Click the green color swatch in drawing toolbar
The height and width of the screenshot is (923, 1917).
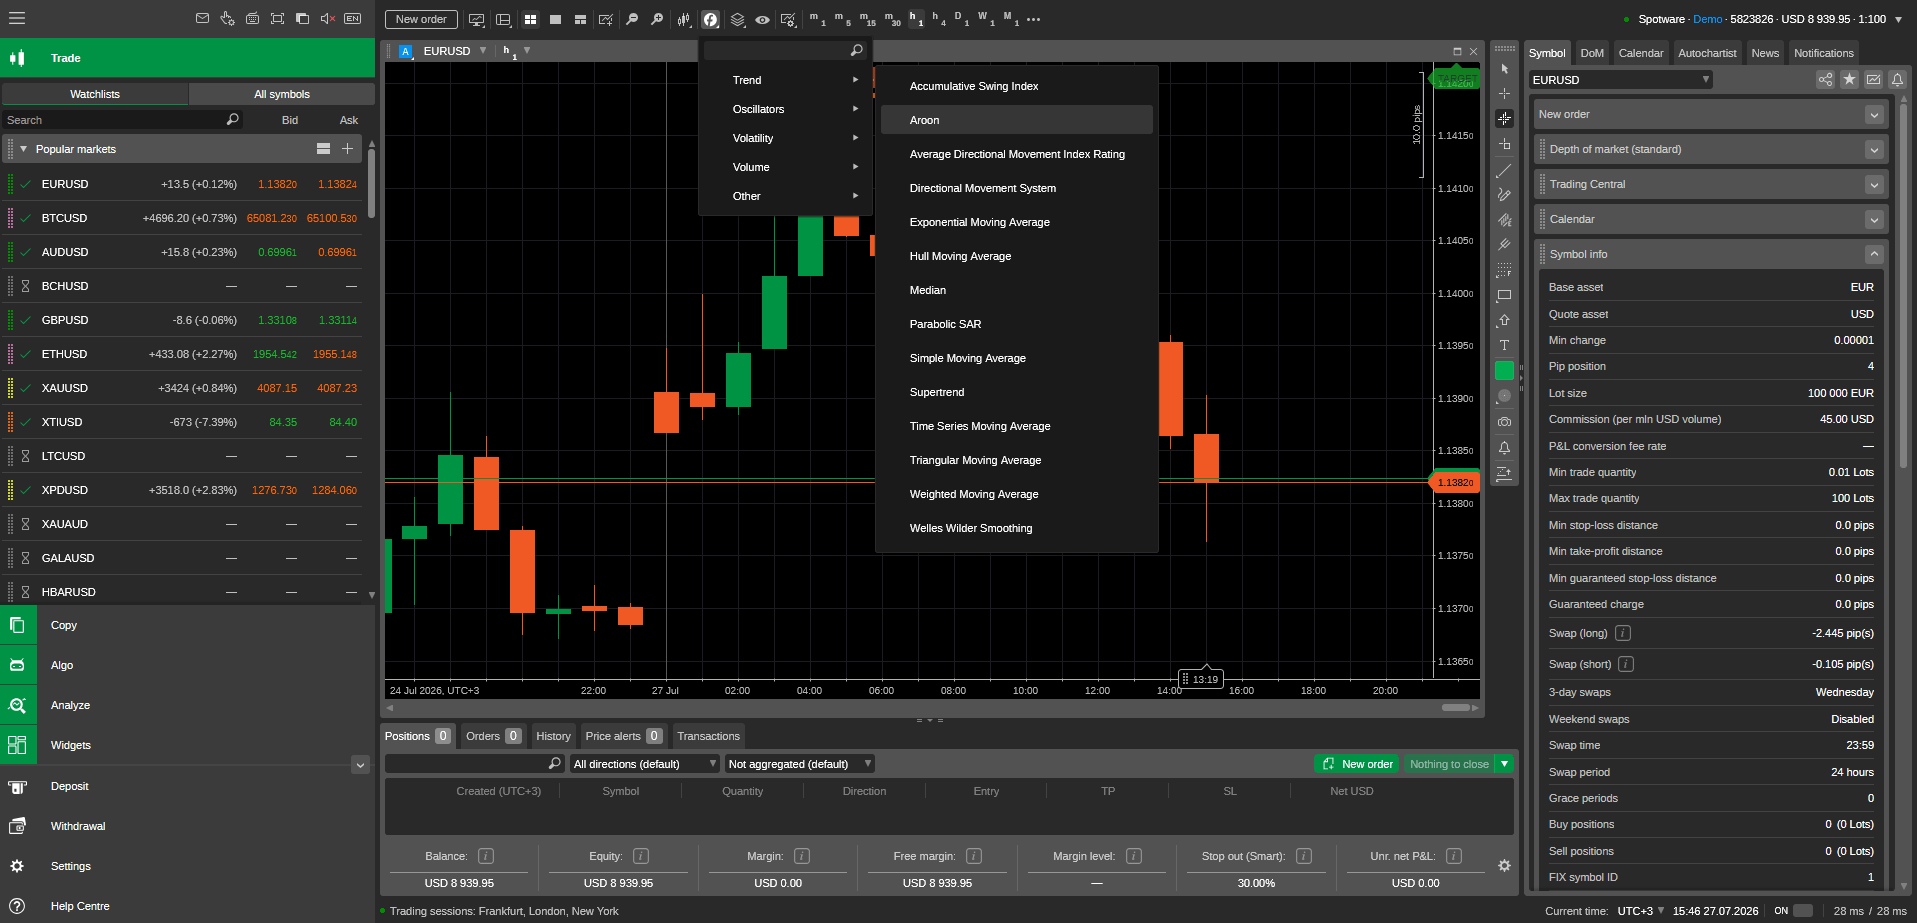1504,370
